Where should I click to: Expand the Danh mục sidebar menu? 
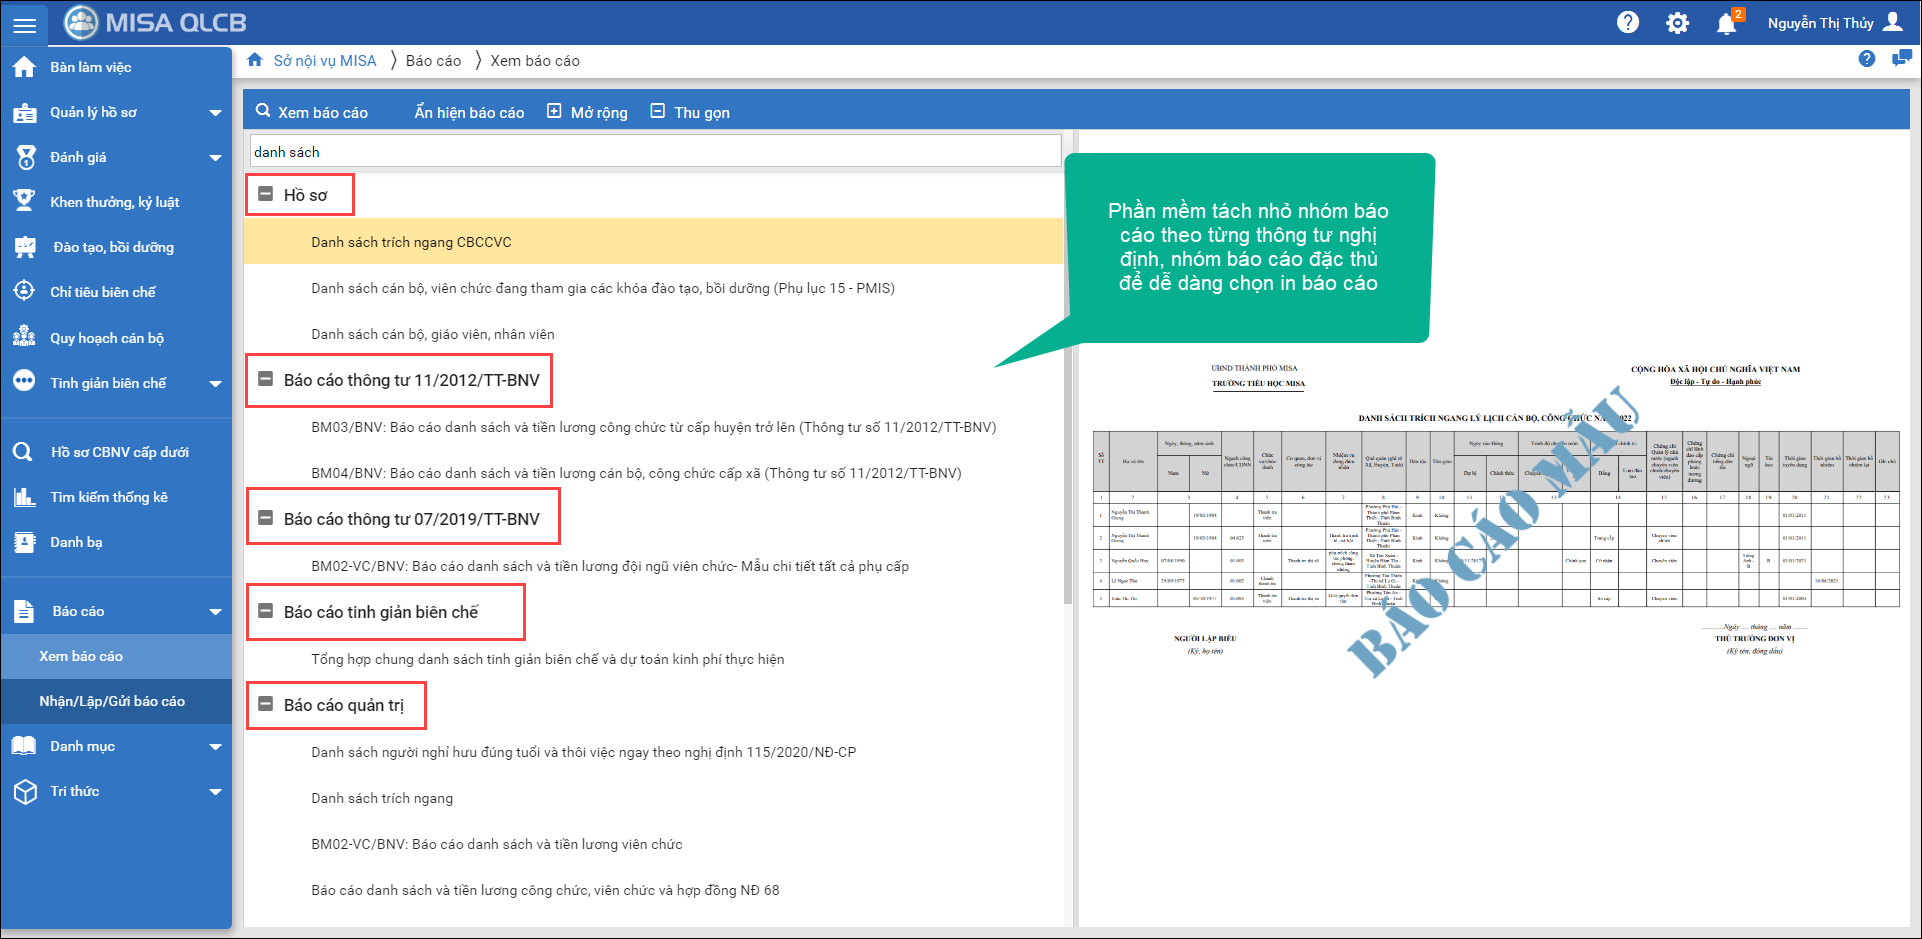click(x=215, y=747)
